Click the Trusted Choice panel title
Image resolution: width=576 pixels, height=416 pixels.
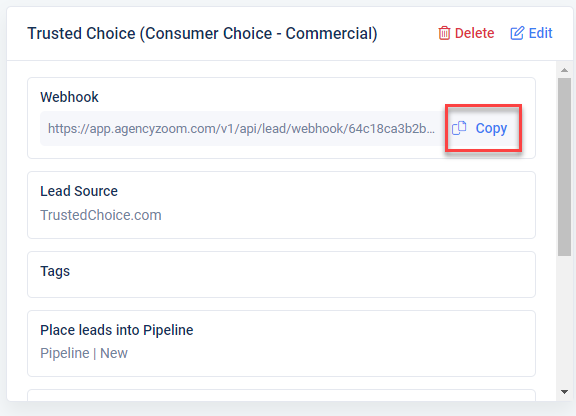click(202, 33)
